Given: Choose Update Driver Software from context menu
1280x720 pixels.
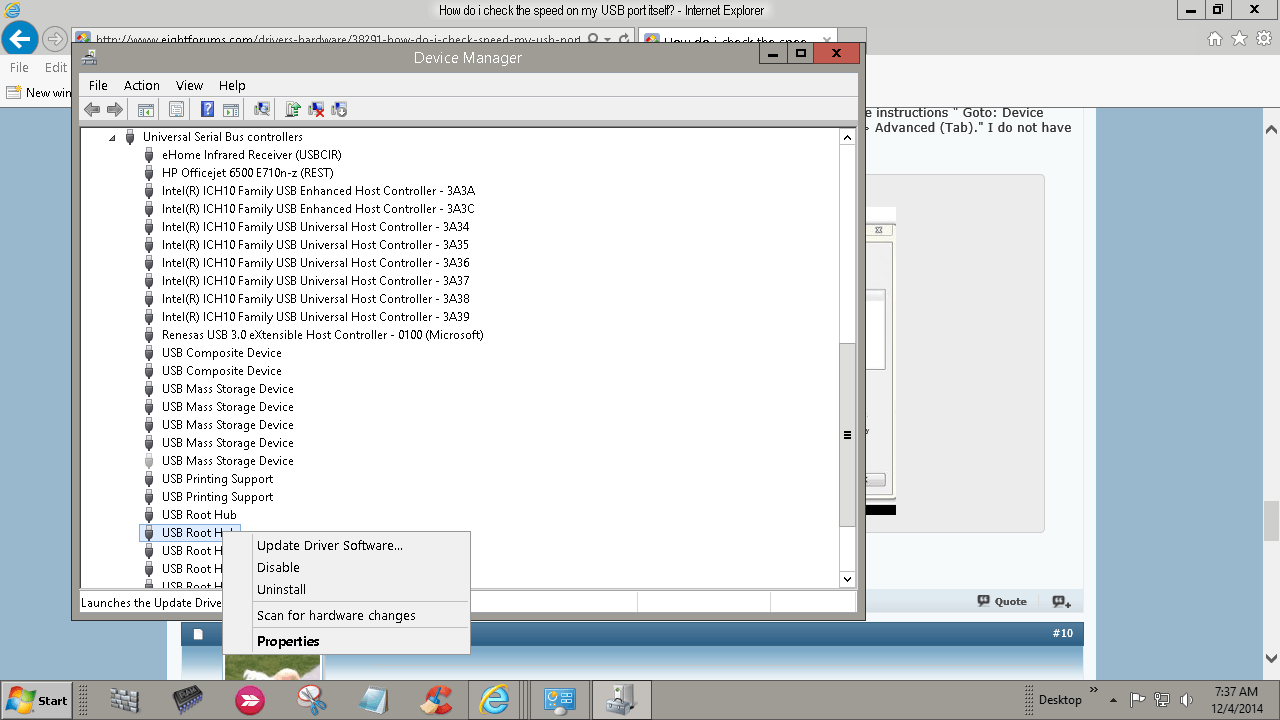Looking at the screenshot, I should [x=346, y=545].
